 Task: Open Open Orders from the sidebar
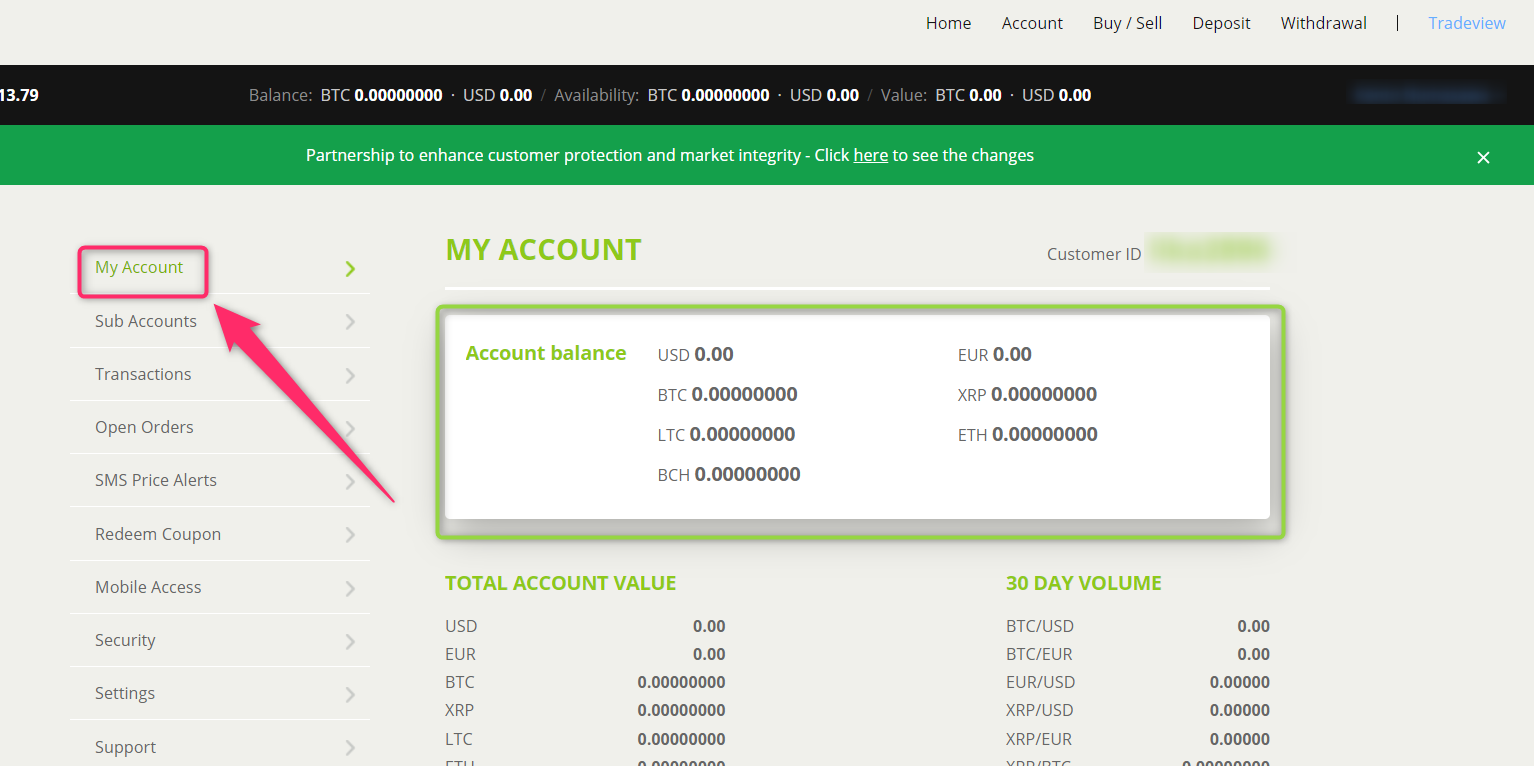144,427
